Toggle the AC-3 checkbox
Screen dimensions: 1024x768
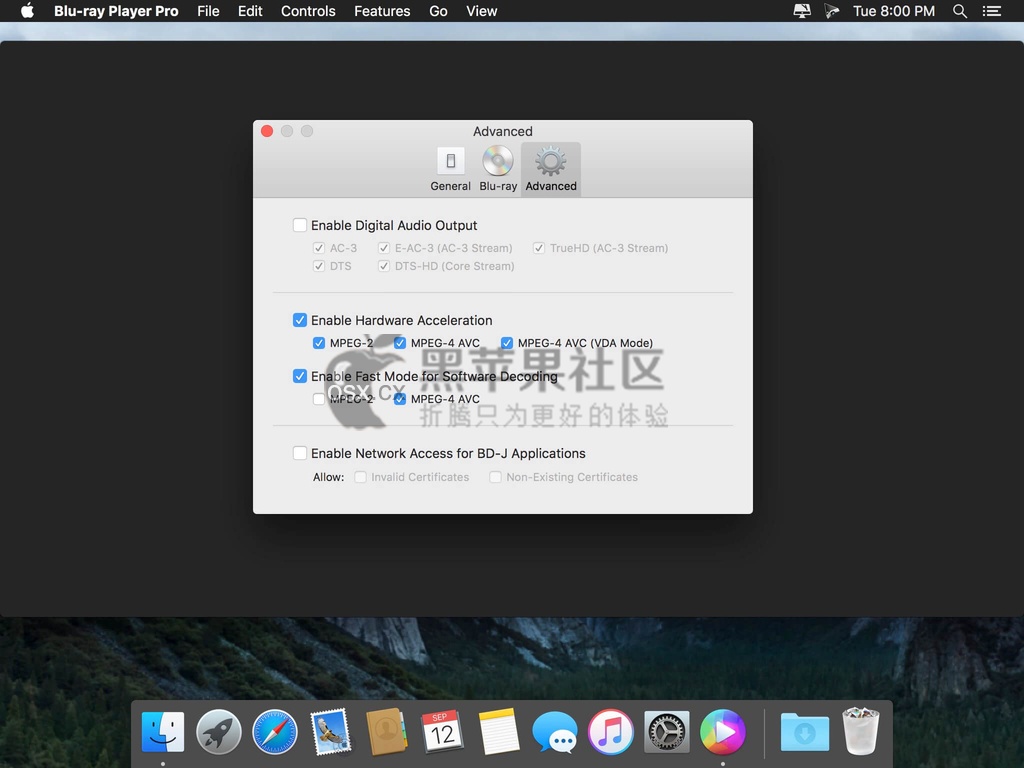point(319,248)
